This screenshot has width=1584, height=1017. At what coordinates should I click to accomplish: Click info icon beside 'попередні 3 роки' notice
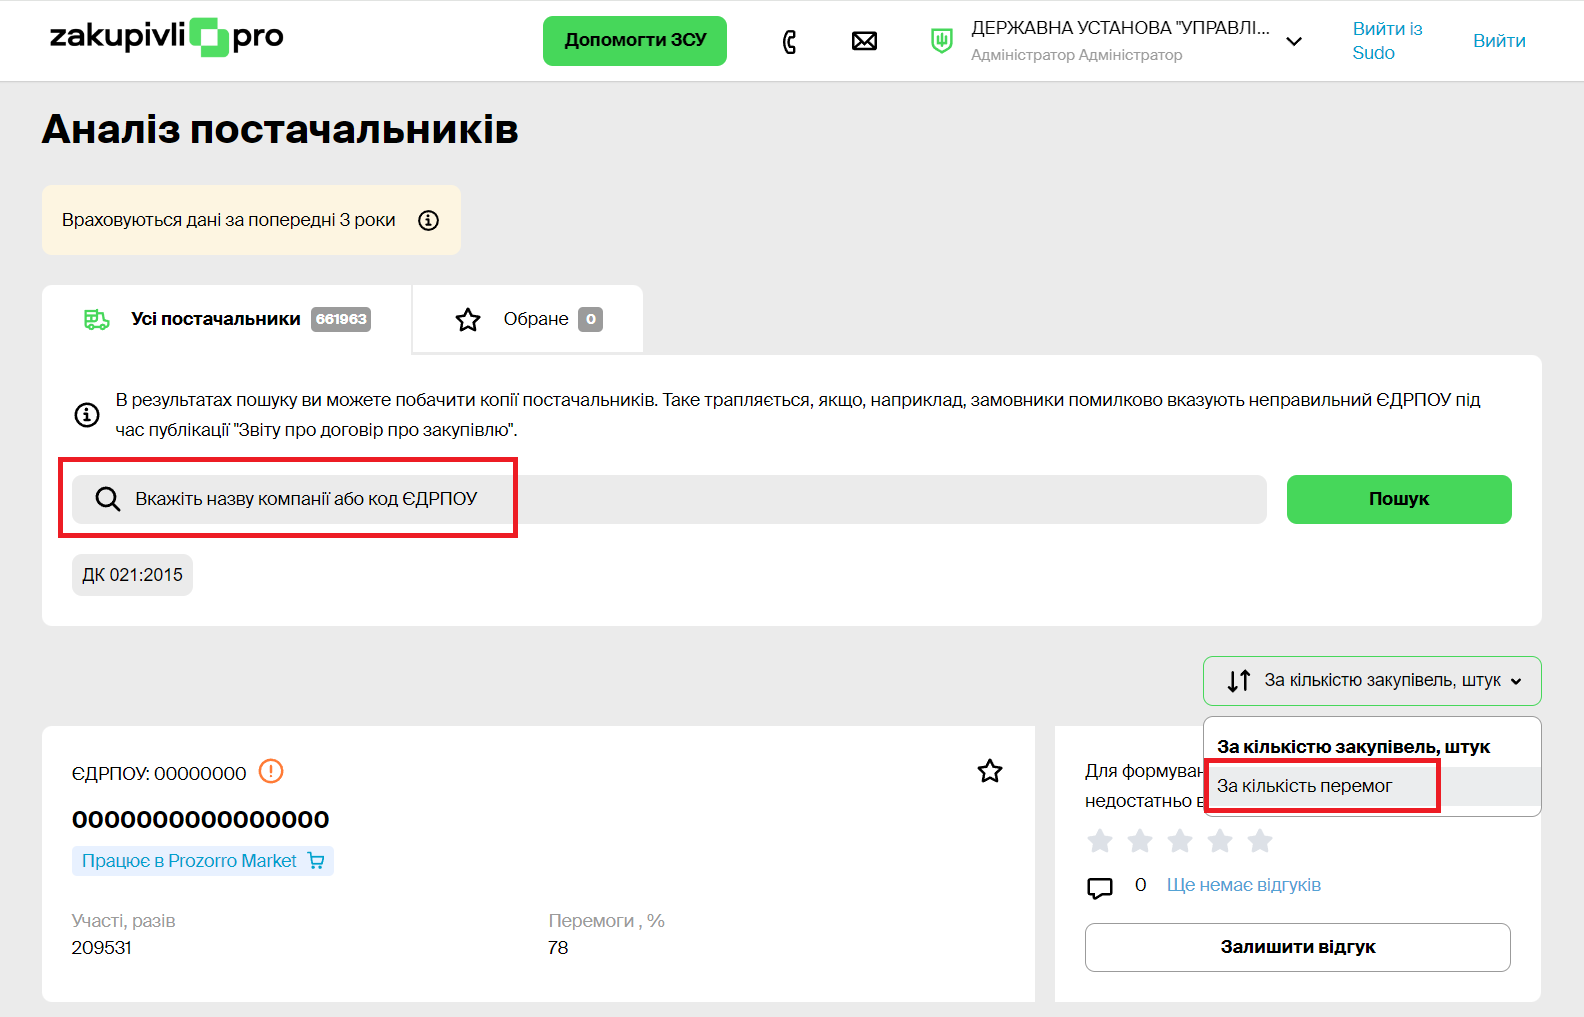(x=428, y=220)
